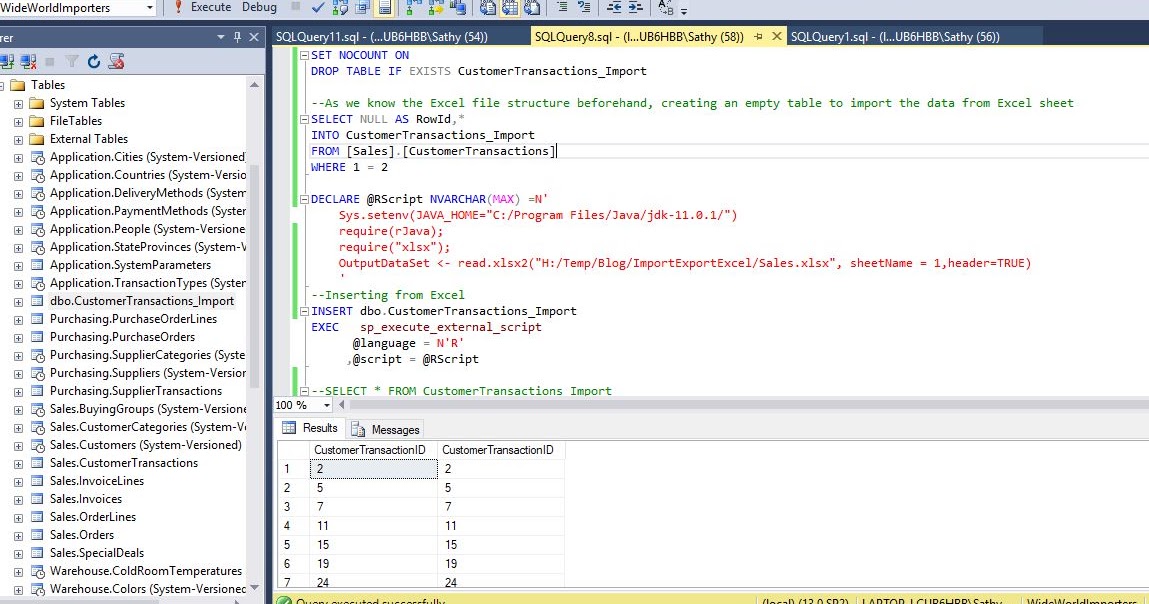Click Uncomment selected lines icon
The image size is (1149, 604).
pos(584,7)
